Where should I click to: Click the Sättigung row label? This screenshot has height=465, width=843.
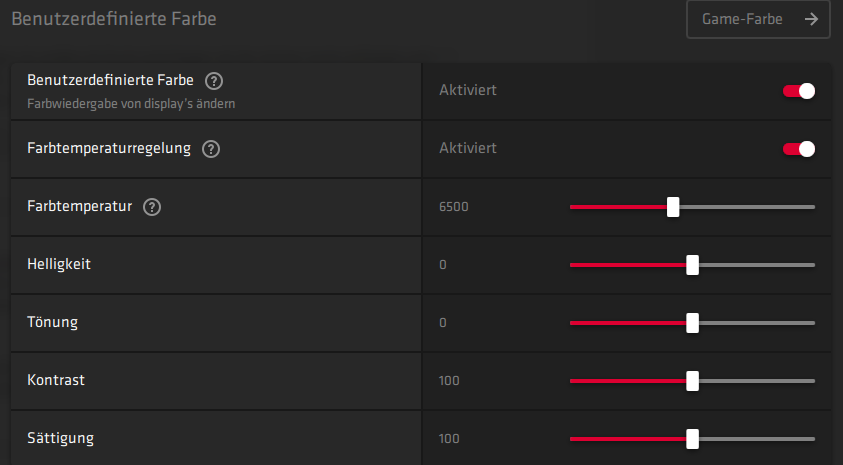61,438
